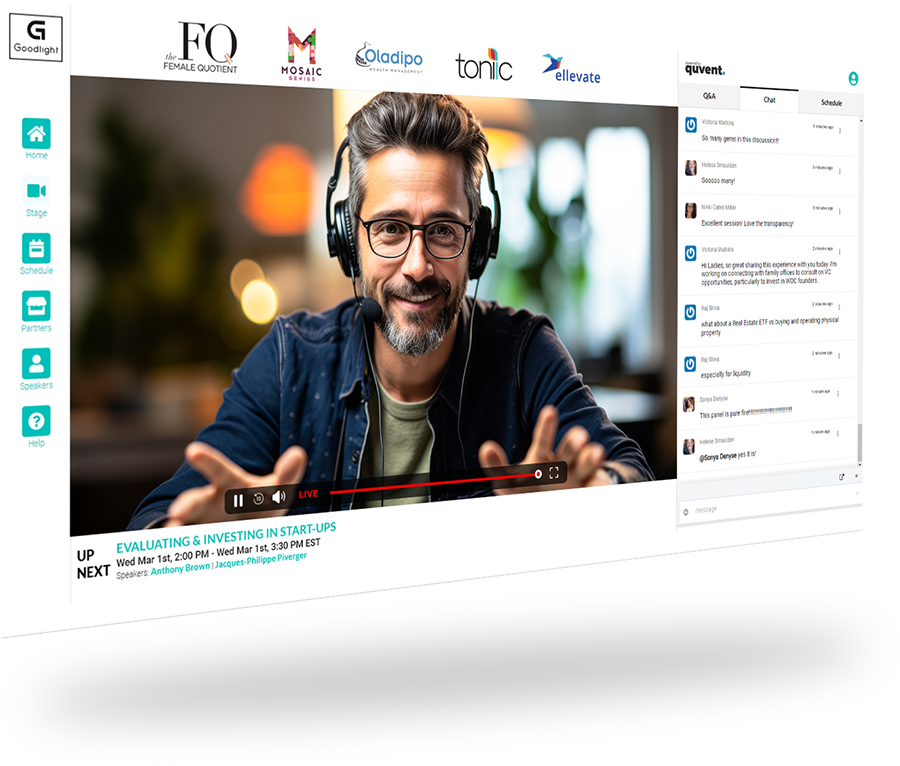Pop out the chat panel
Screen dimensions: 900x766
tap(841, 477)
